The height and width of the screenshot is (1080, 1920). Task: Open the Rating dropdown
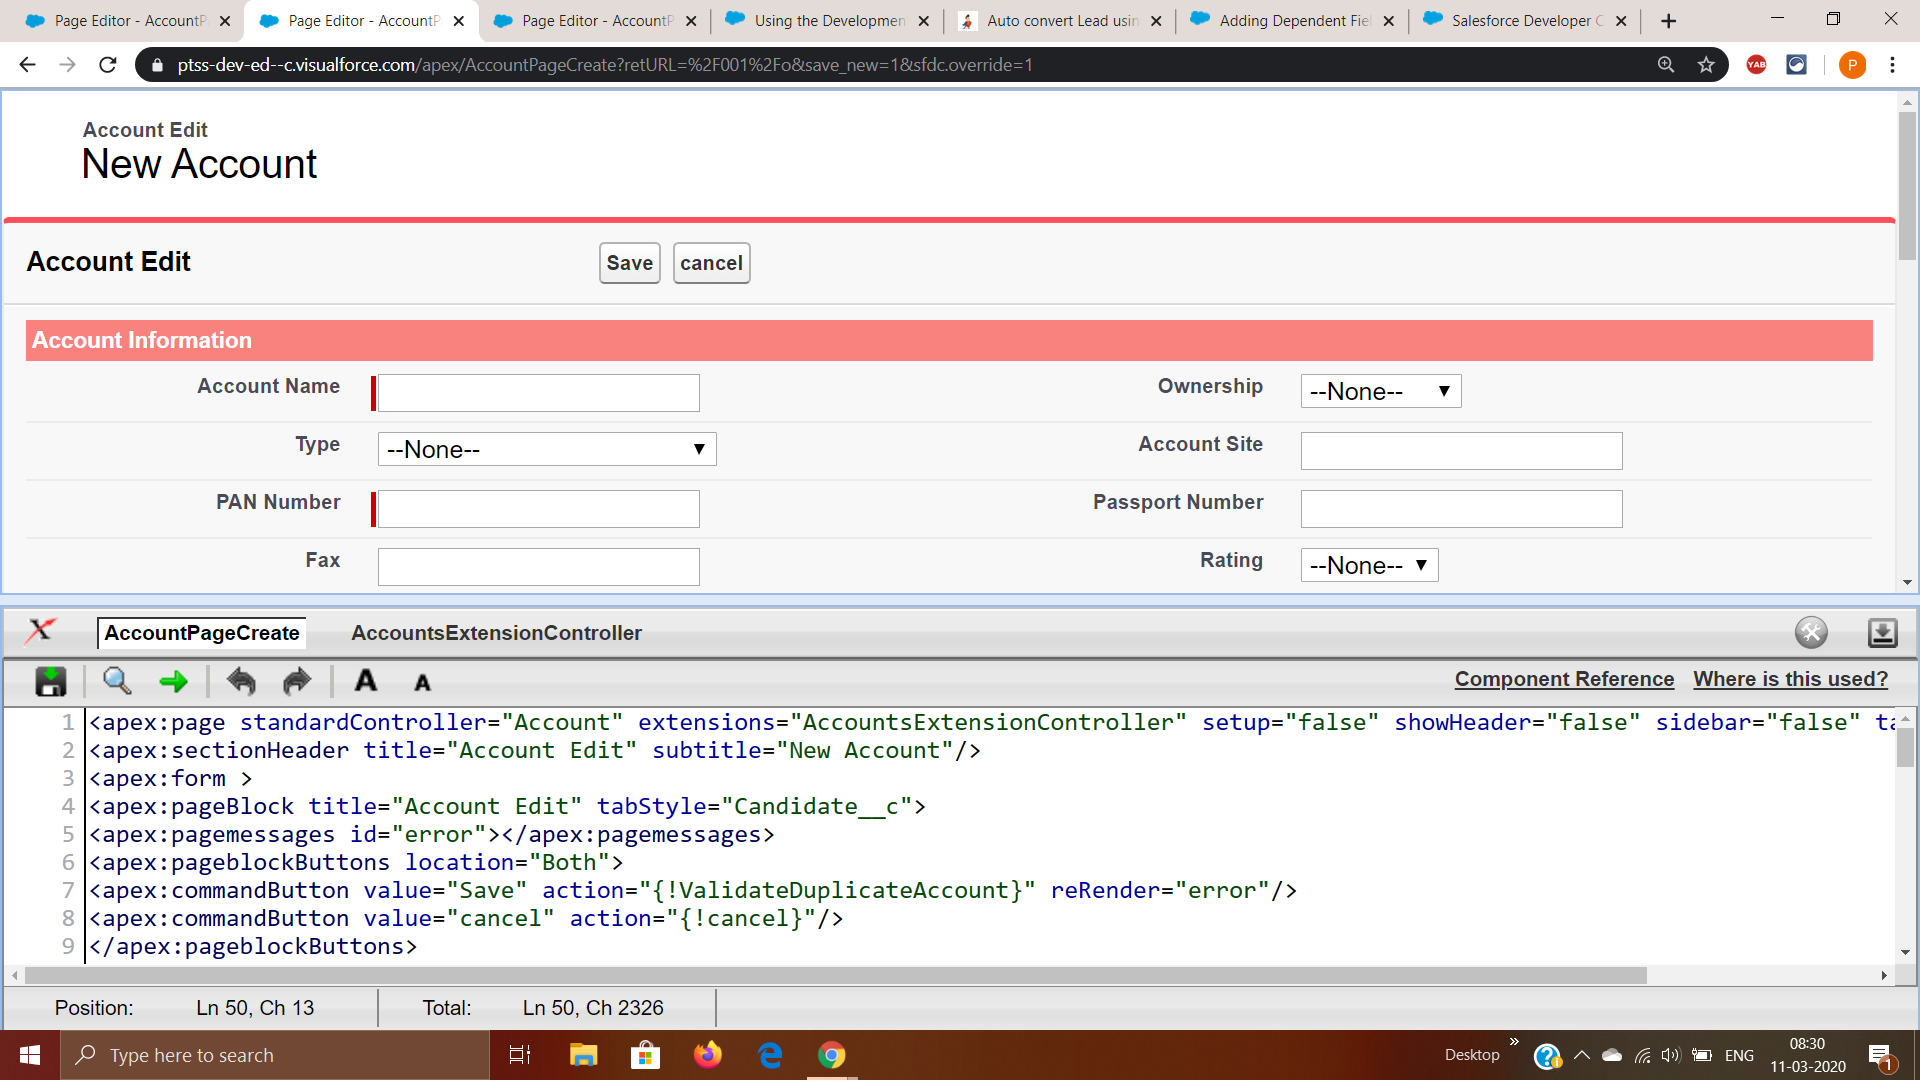1368,565
